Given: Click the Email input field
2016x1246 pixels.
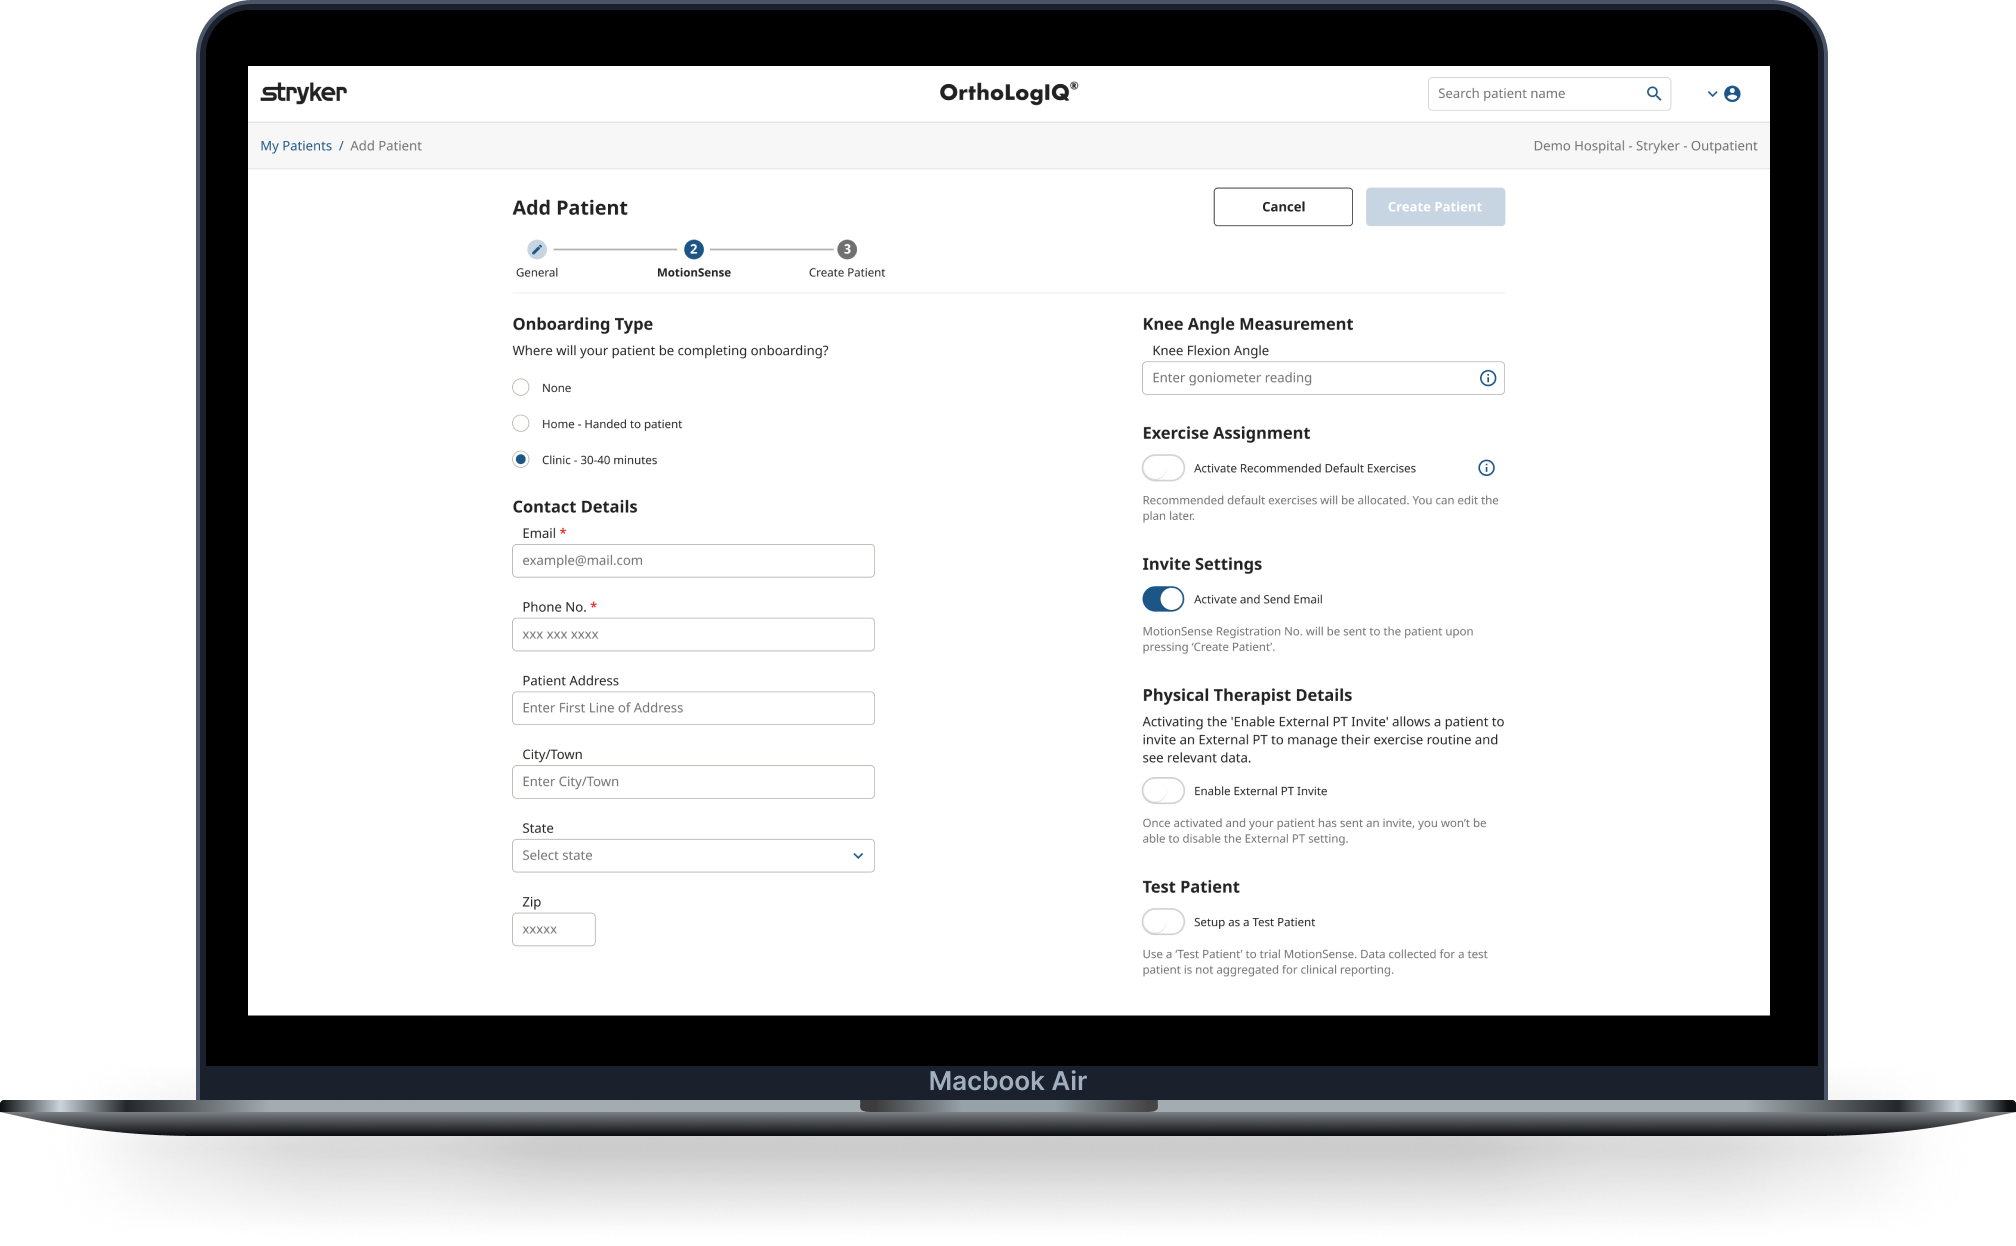Looking at the screenshot, I should (692, 561).
